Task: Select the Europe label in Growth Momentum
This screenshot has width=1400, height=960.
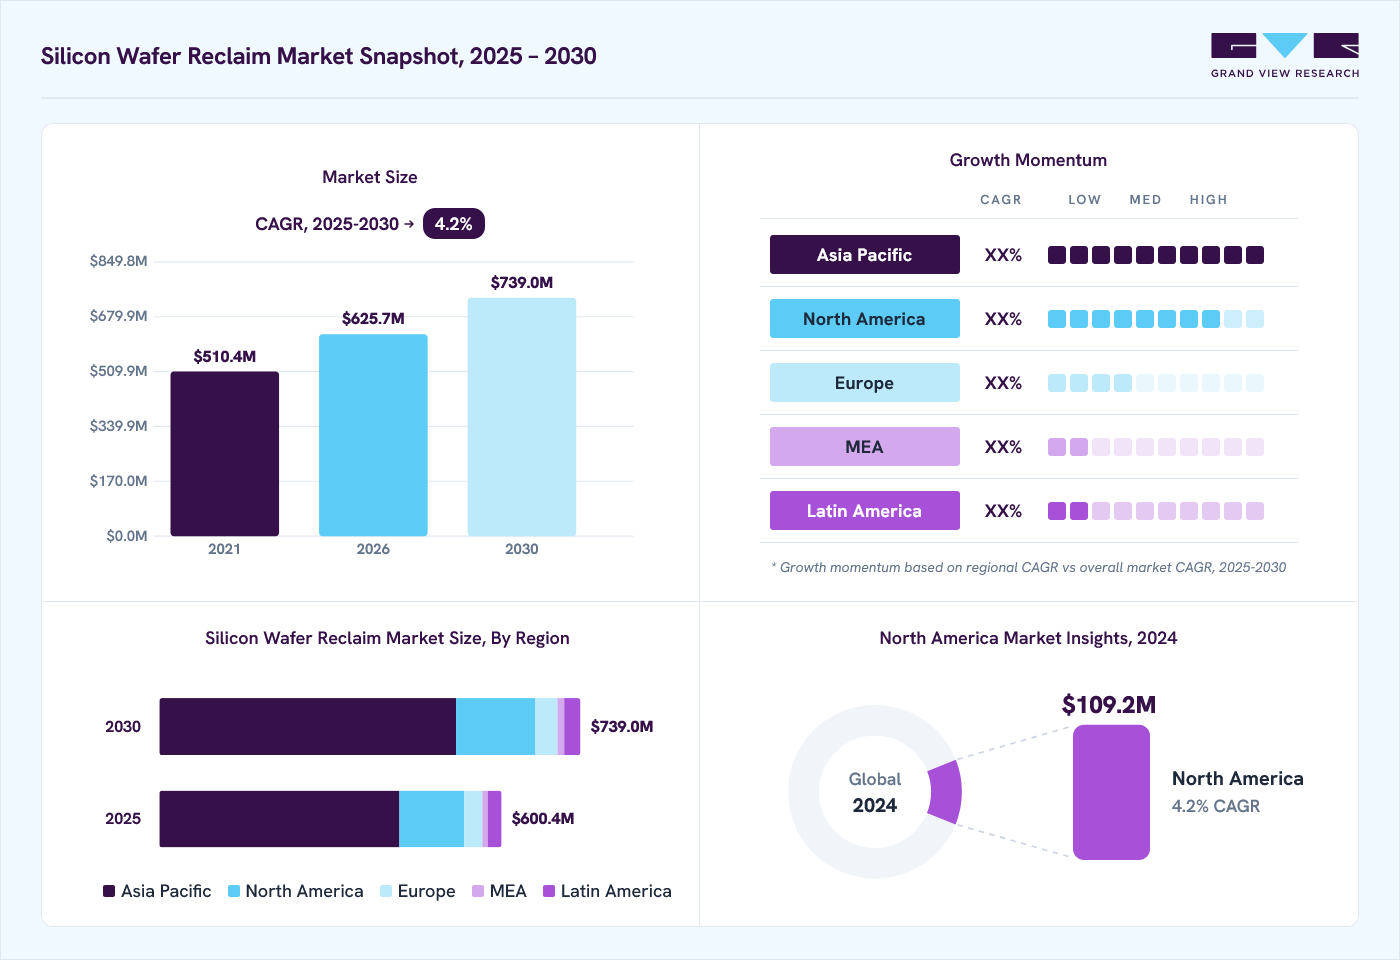Action: [865, 383]
